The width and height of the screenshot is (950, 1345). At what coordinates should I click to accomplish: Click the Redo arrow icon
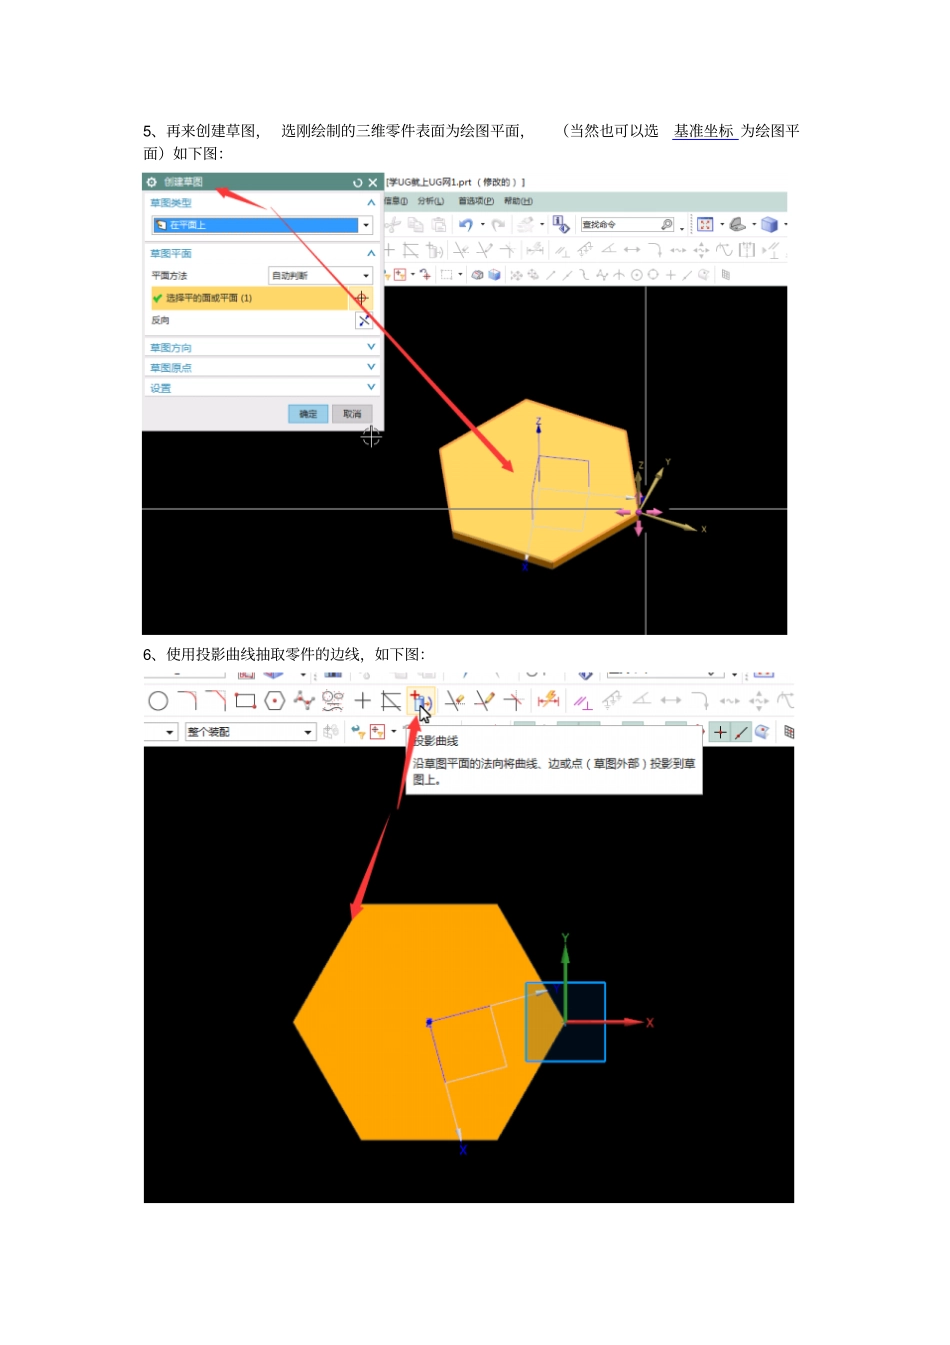498,225
